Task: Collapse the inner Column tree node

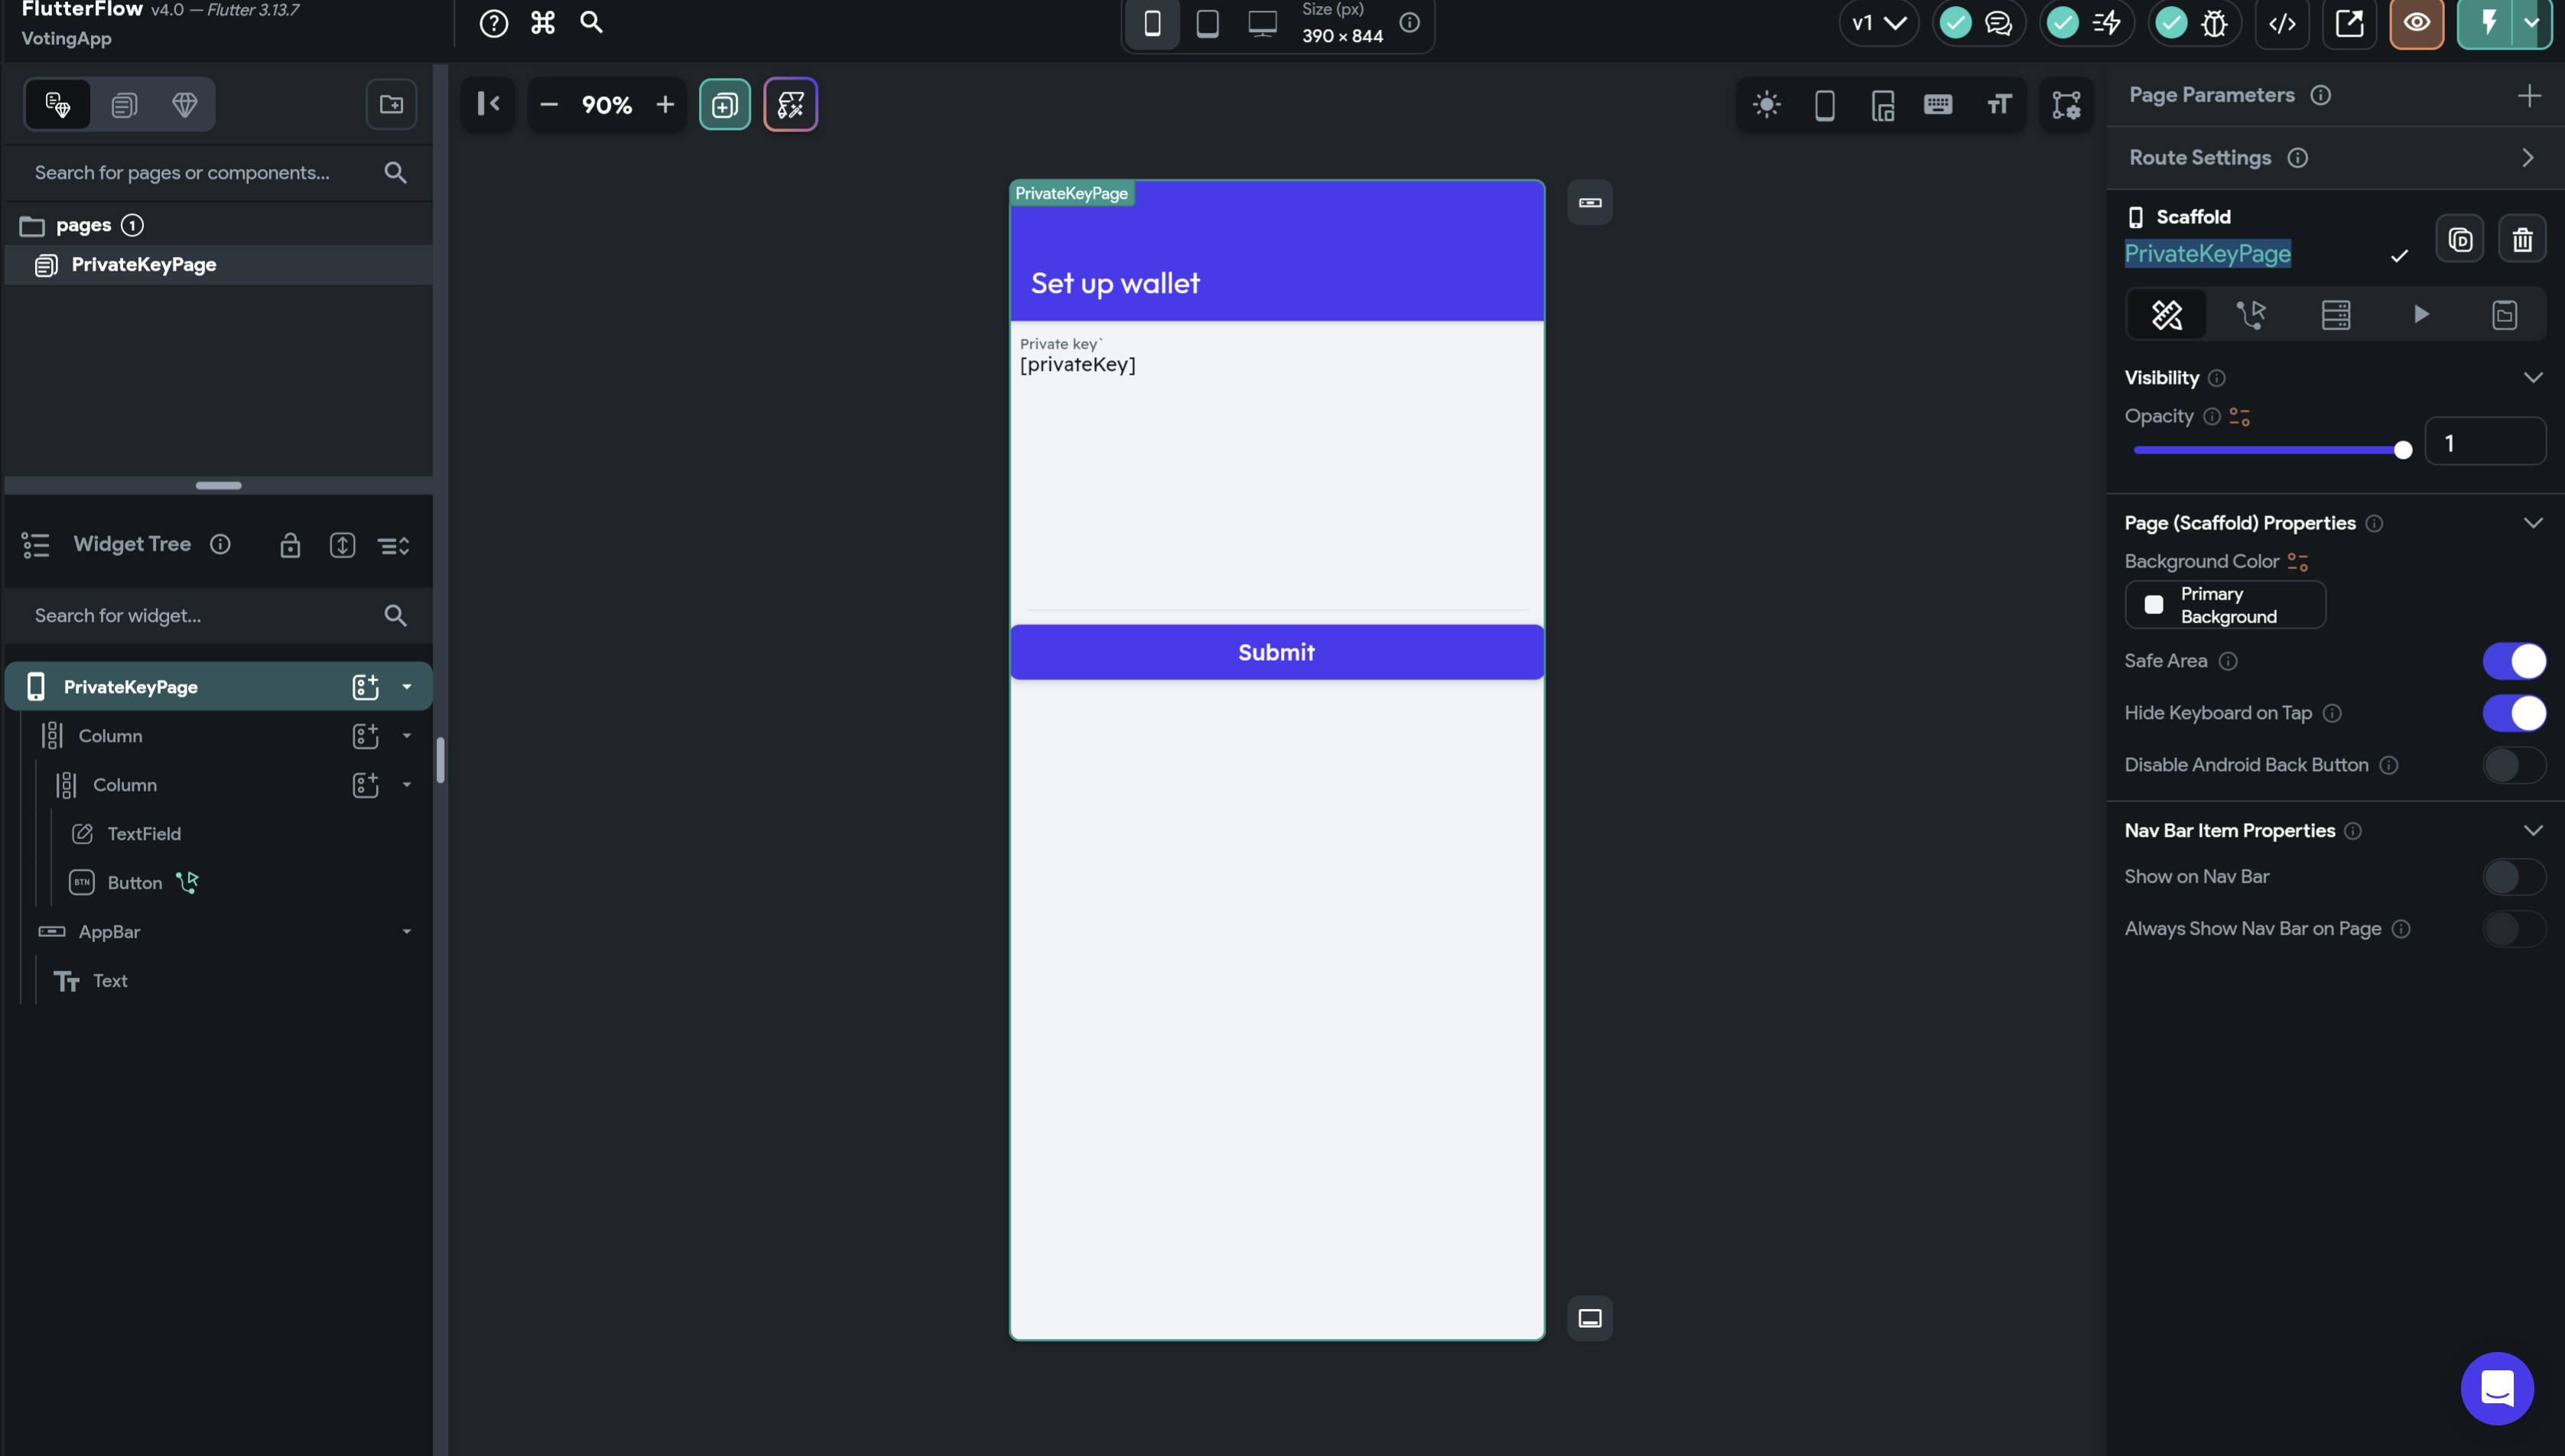Action: pos(407,785)
